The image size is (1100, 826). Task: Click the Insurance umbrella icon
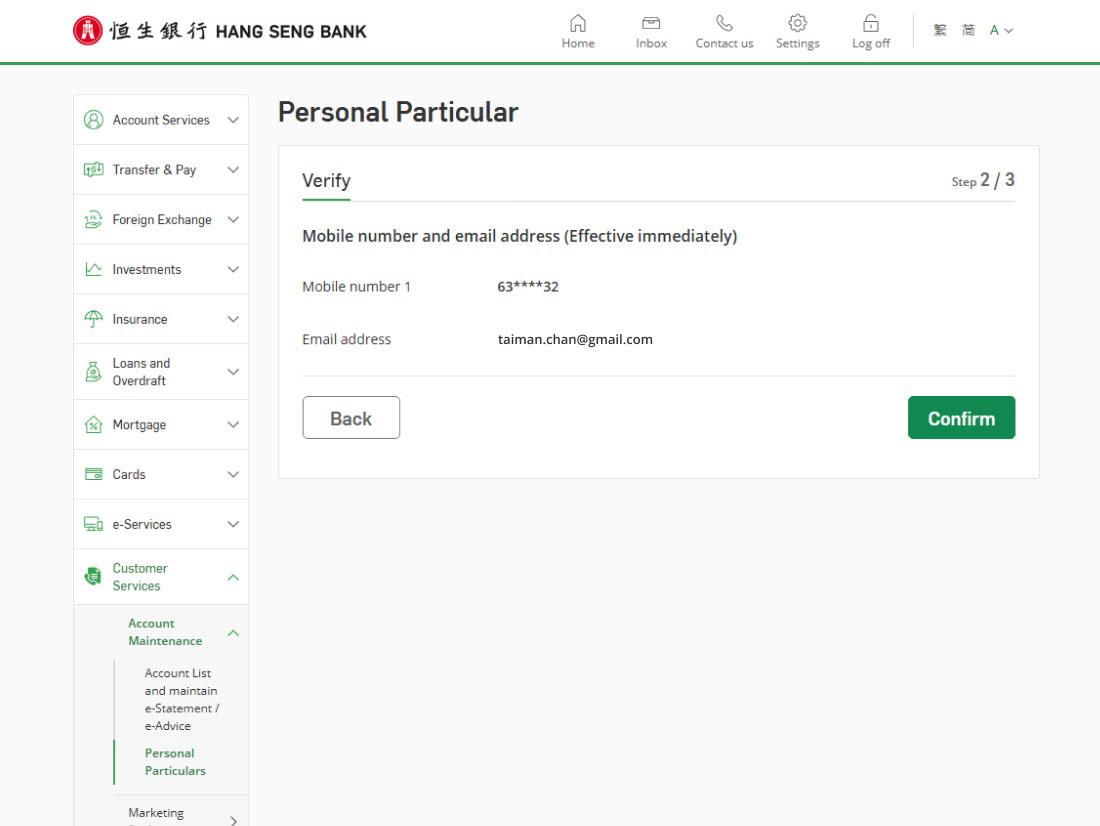pyautogui.click(x=94, y=319)
